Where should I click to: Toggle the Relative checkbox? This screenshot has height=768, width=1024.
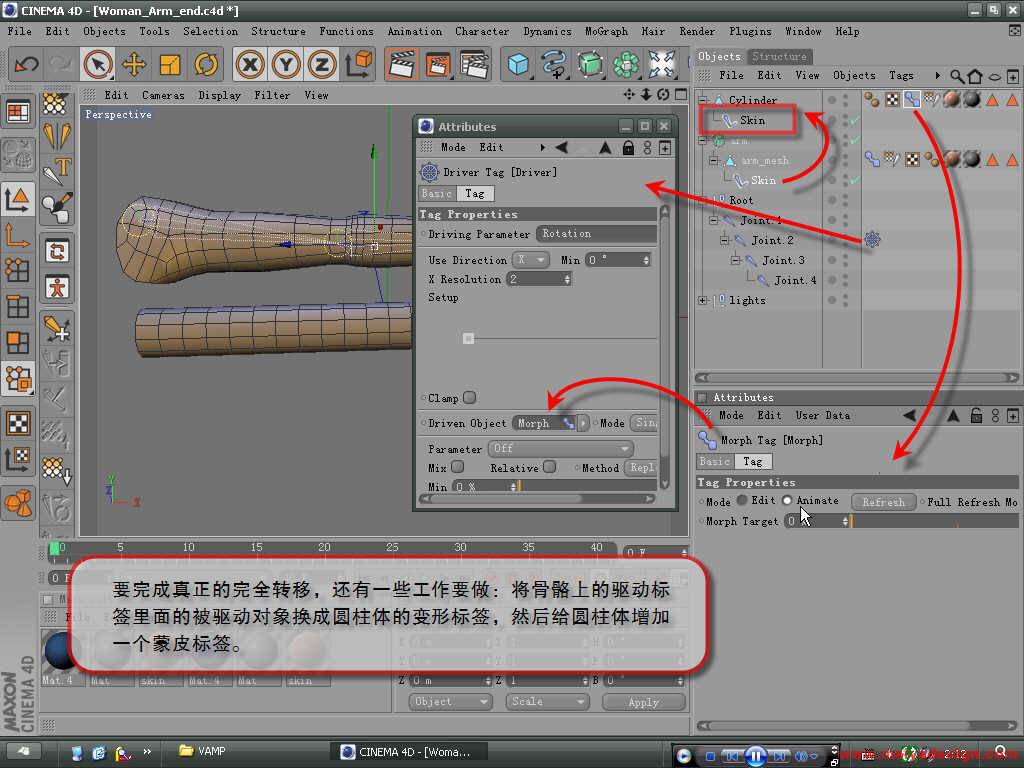point(550,467)
